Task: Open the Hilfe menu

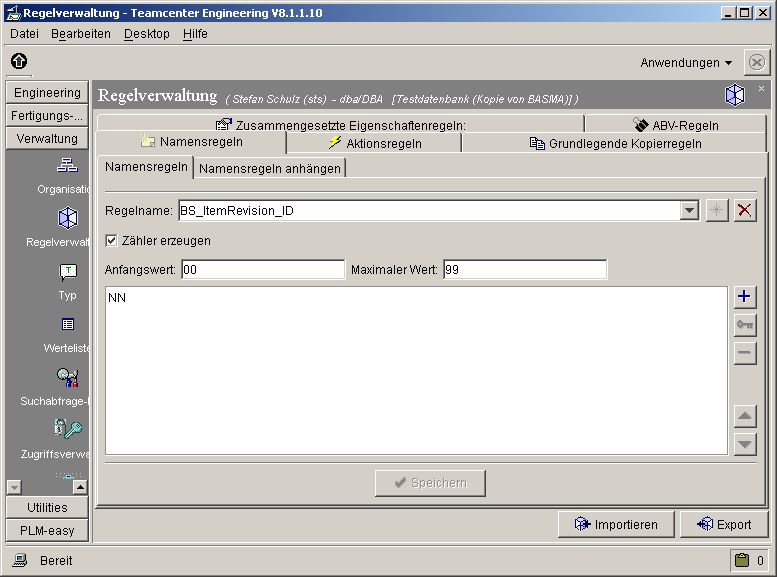Action: [195, 34]
